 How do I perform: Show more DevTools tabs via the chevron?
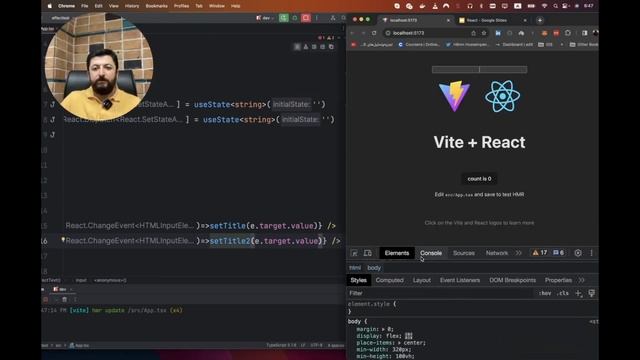click(x=518, y=253)
